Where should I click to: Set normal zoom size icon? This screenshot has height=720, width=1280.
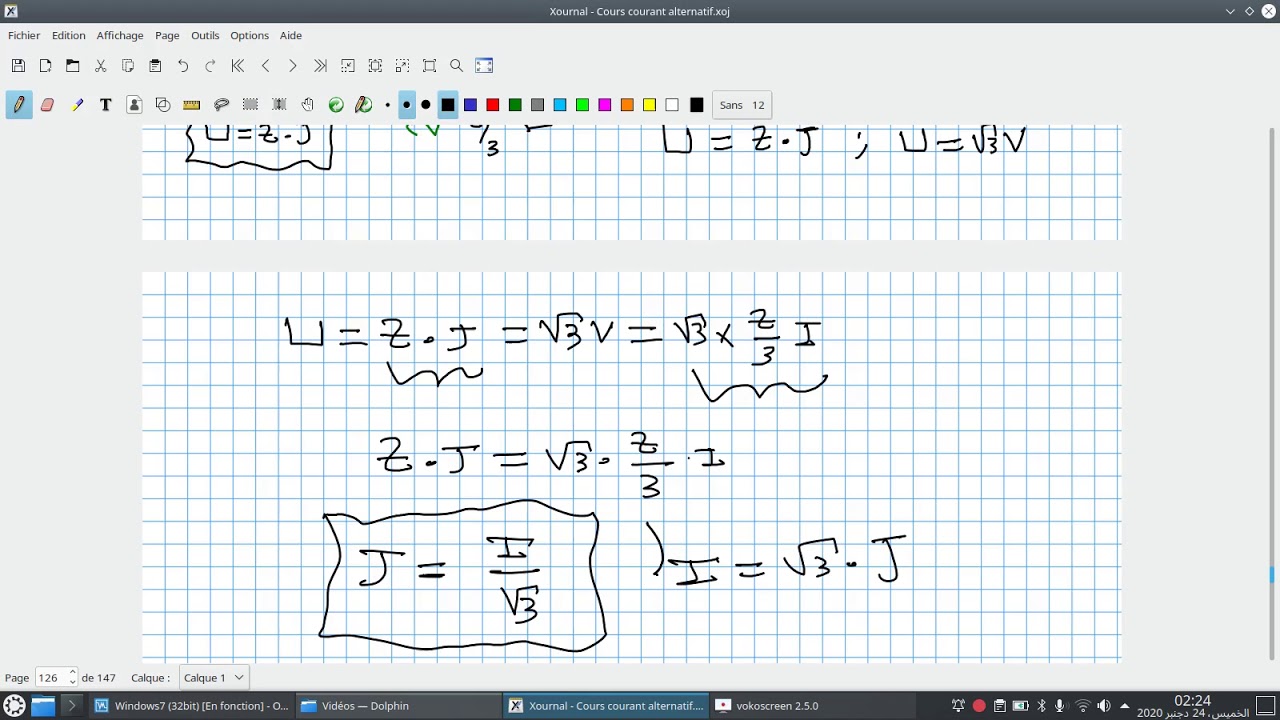click(430, 66)
